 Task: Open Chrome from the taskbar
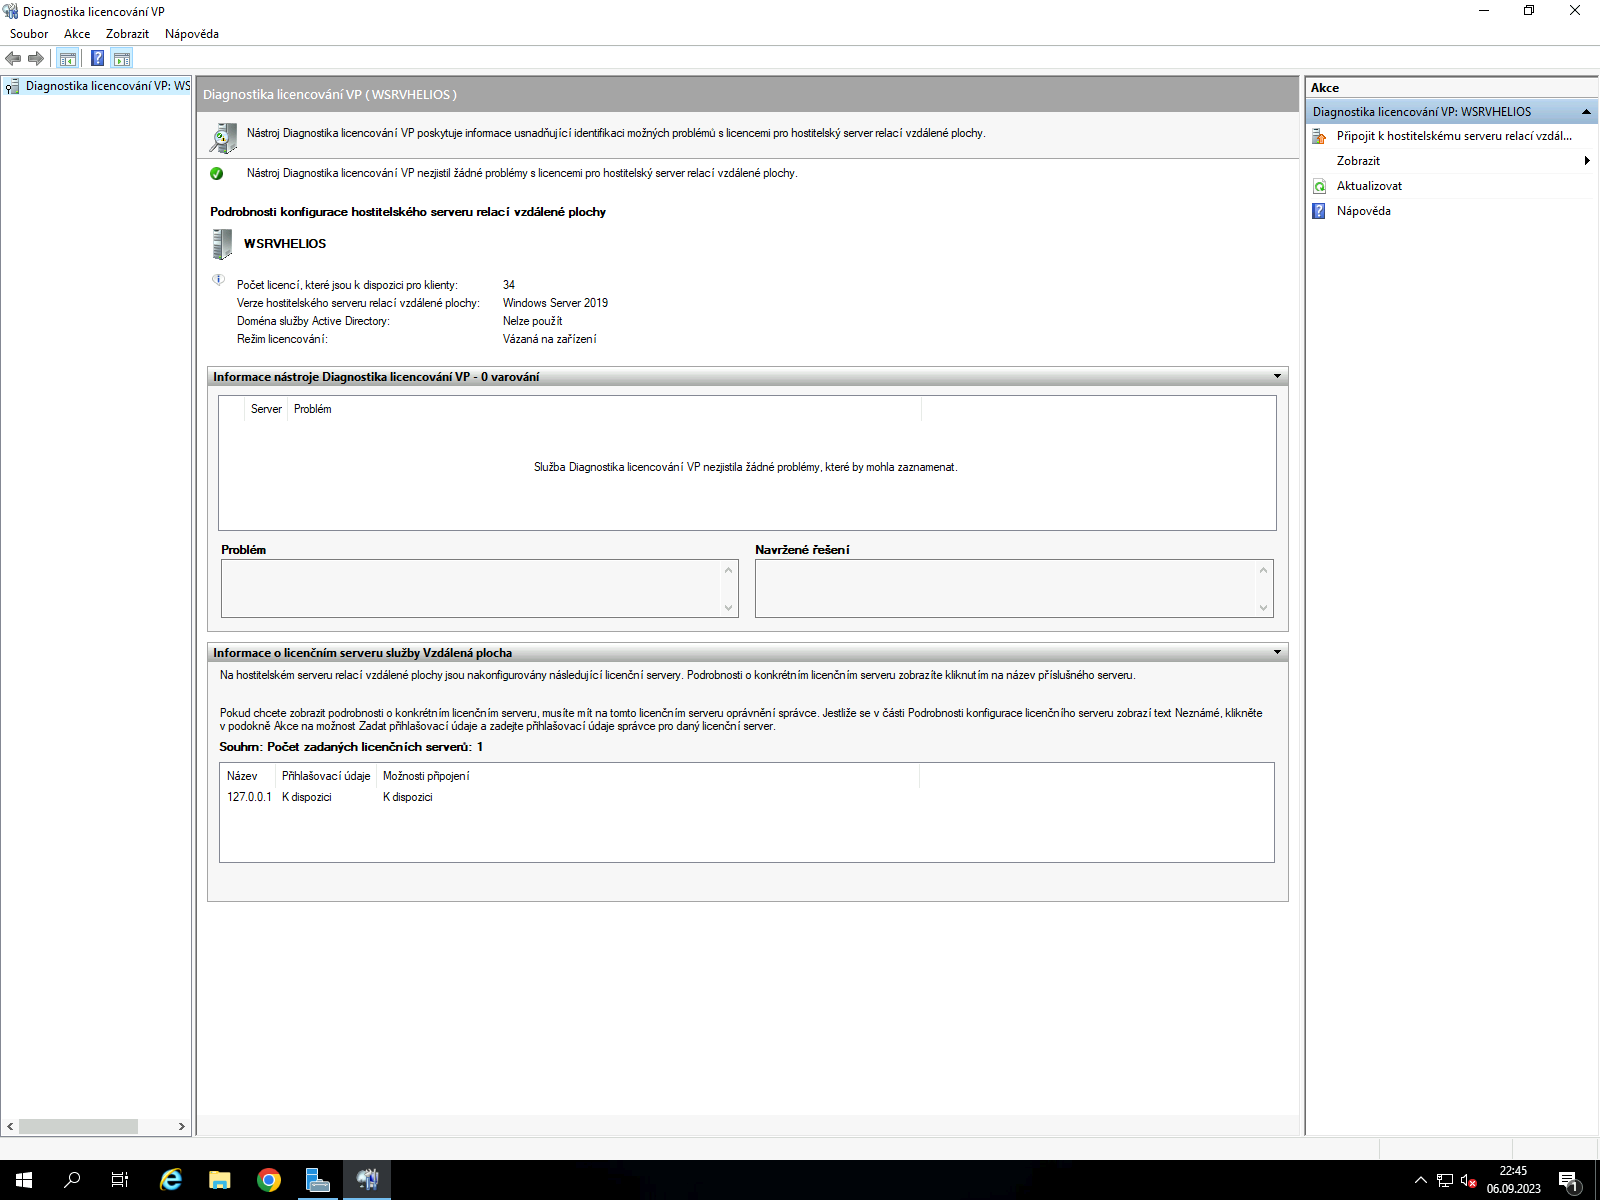[x=268, y=1180]
